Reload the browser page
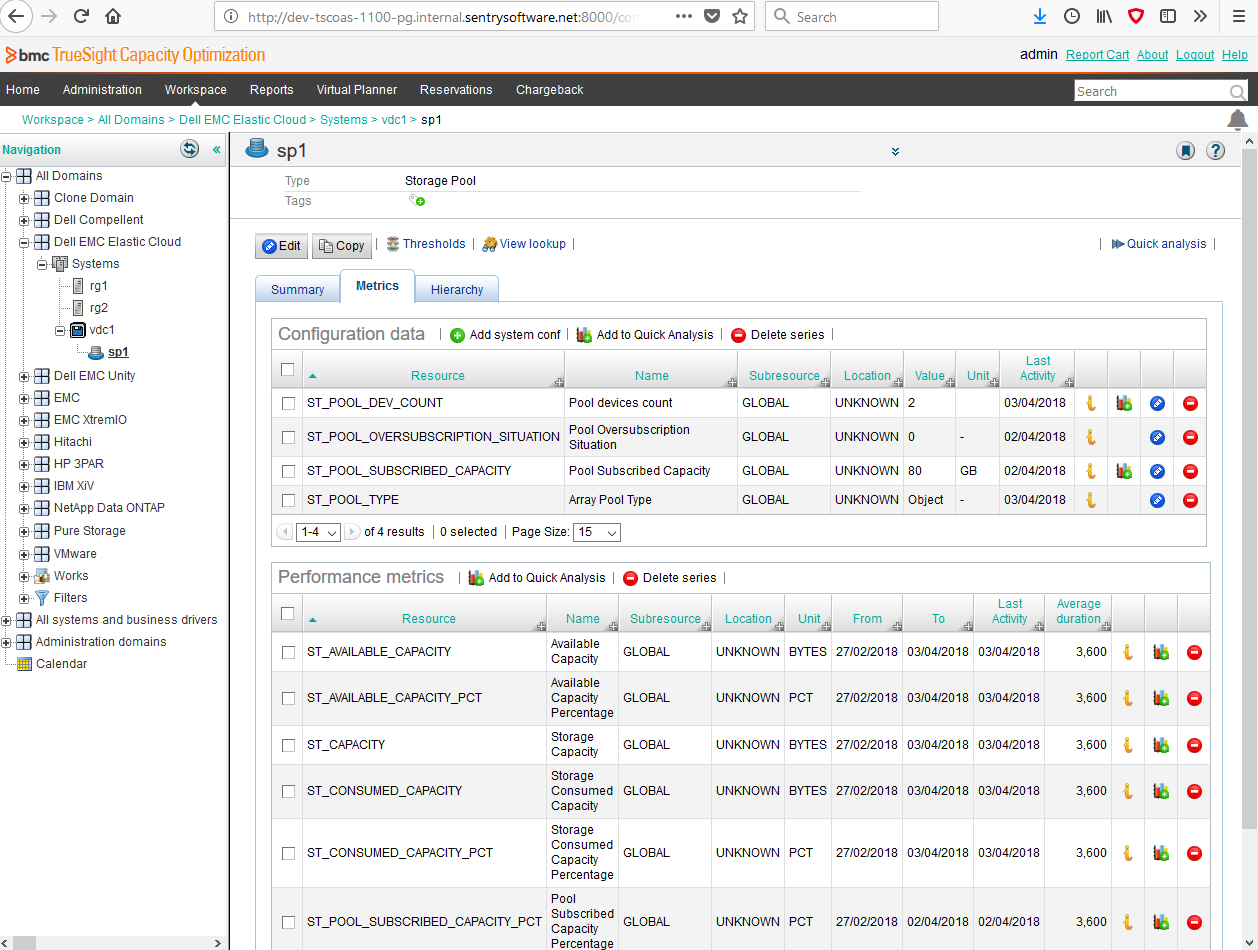 click(81, 16)
